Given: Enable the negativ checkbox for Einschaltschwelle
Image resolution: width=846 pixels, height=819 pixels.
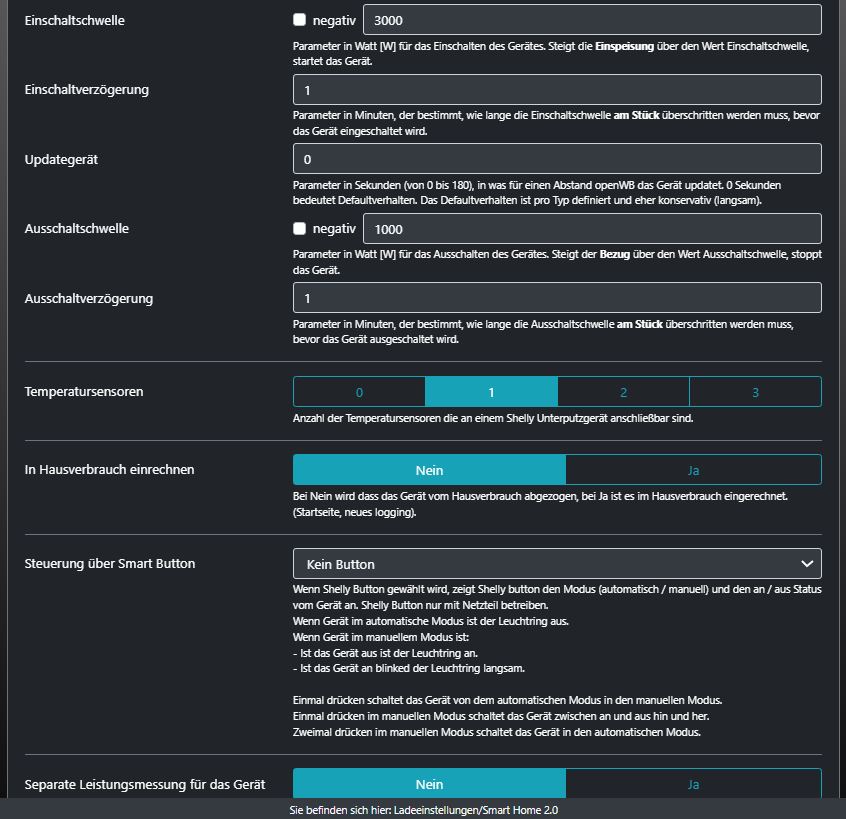Looking at the screenshot, I should tap(300, 20).
